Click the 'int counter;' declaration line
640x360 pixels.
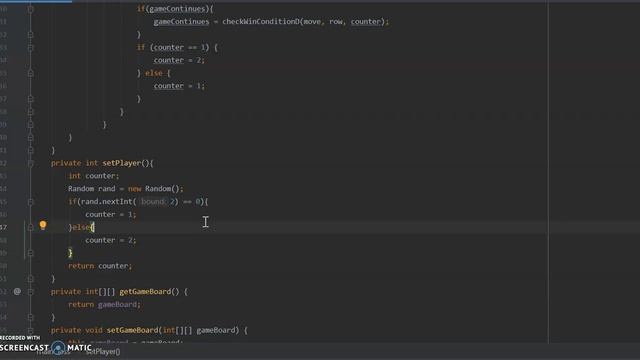[93, 176]
